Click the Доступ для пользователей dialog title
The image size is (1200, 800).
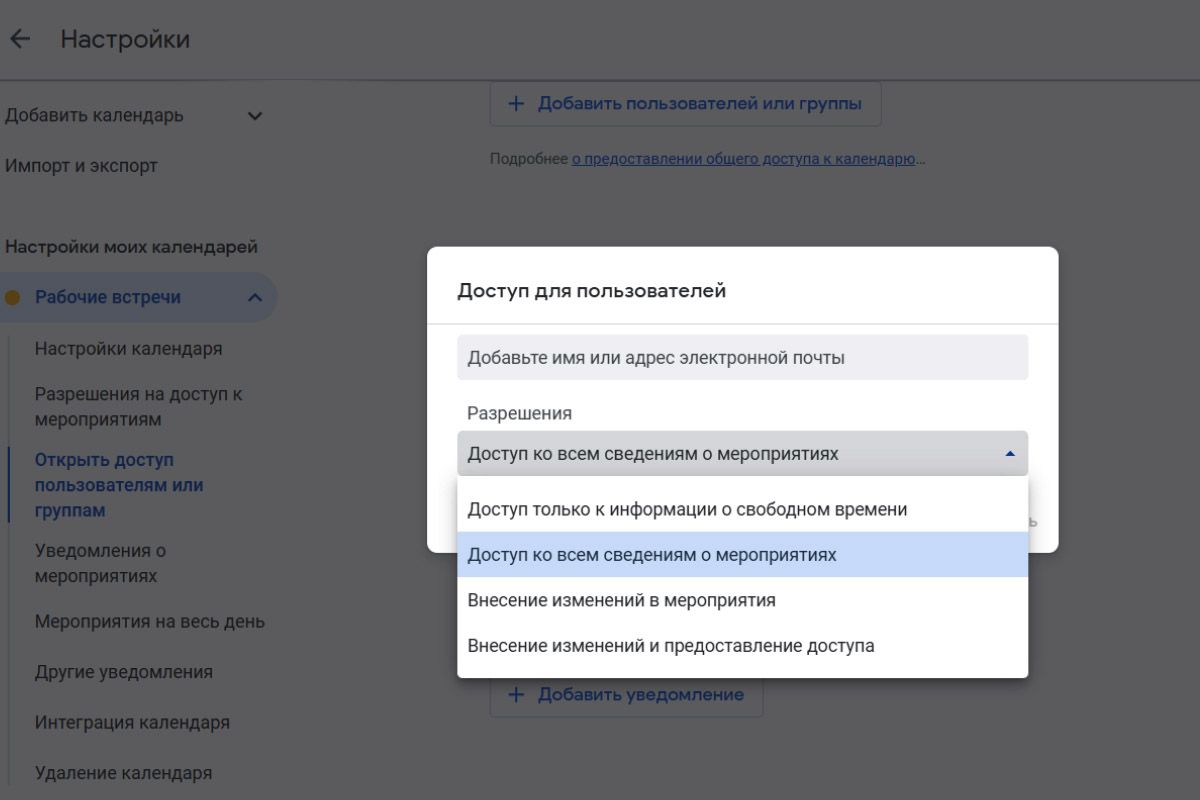592,291
